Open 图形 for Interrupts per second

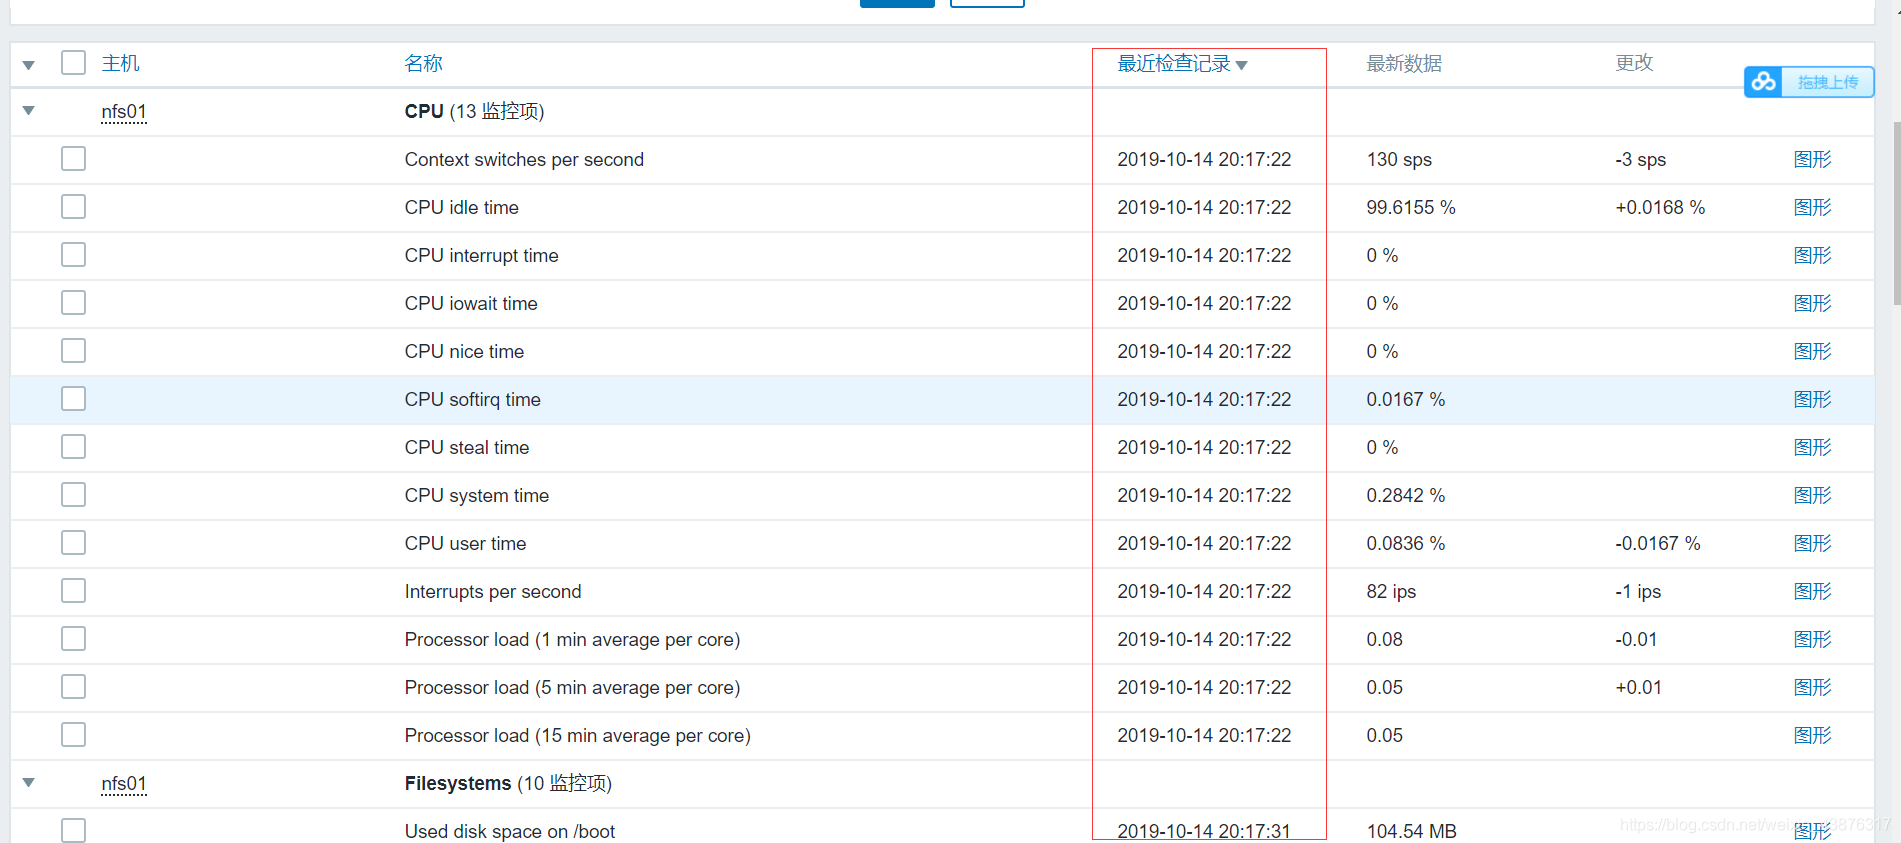(x=1812, y=591)
